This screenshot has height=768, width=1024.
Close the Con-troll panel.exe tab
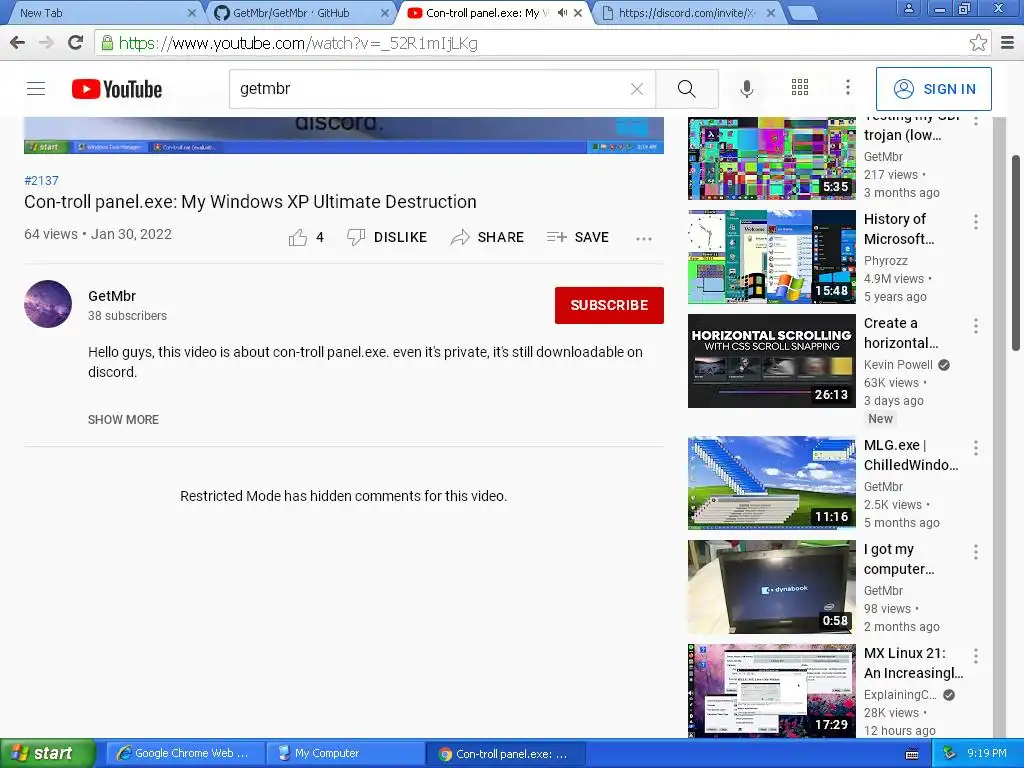578,13
